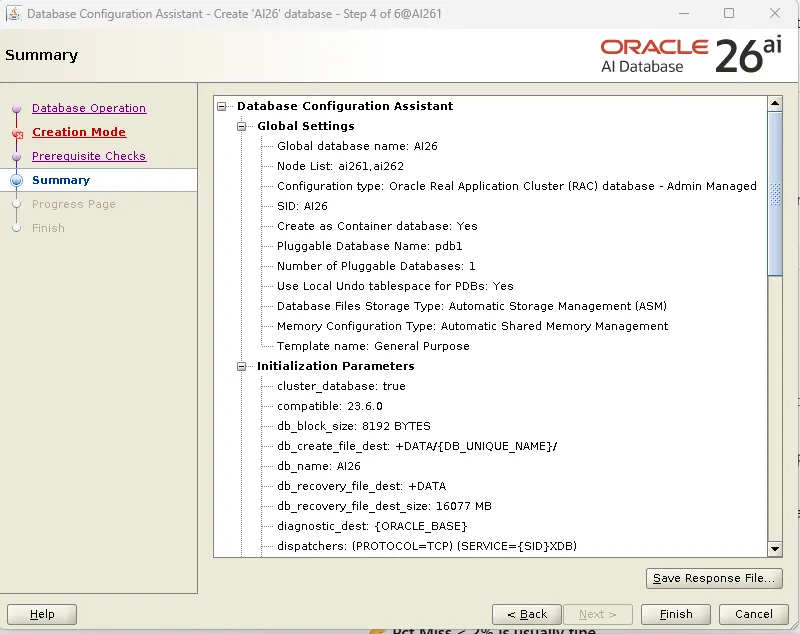Click the Creation Mode error step icon
The height and width of the screenshot is (634, 800).
17,134
